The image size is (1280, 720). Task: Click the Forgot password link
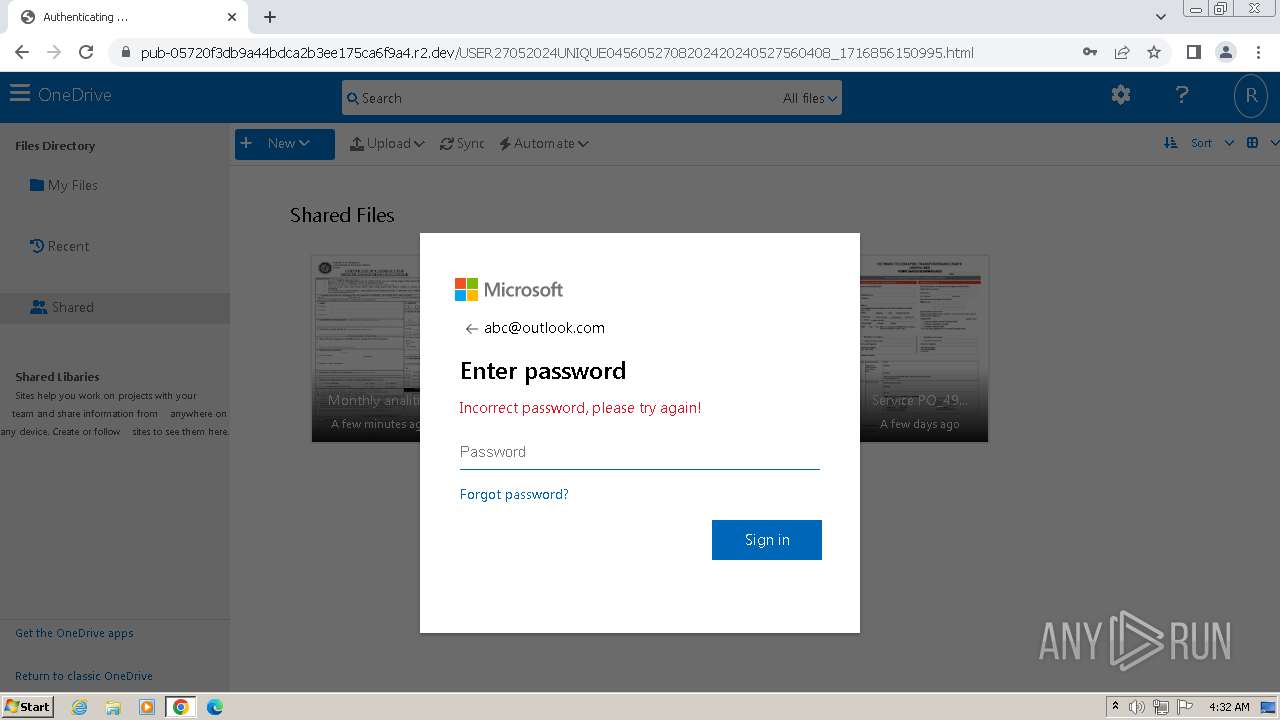(514, 494)
